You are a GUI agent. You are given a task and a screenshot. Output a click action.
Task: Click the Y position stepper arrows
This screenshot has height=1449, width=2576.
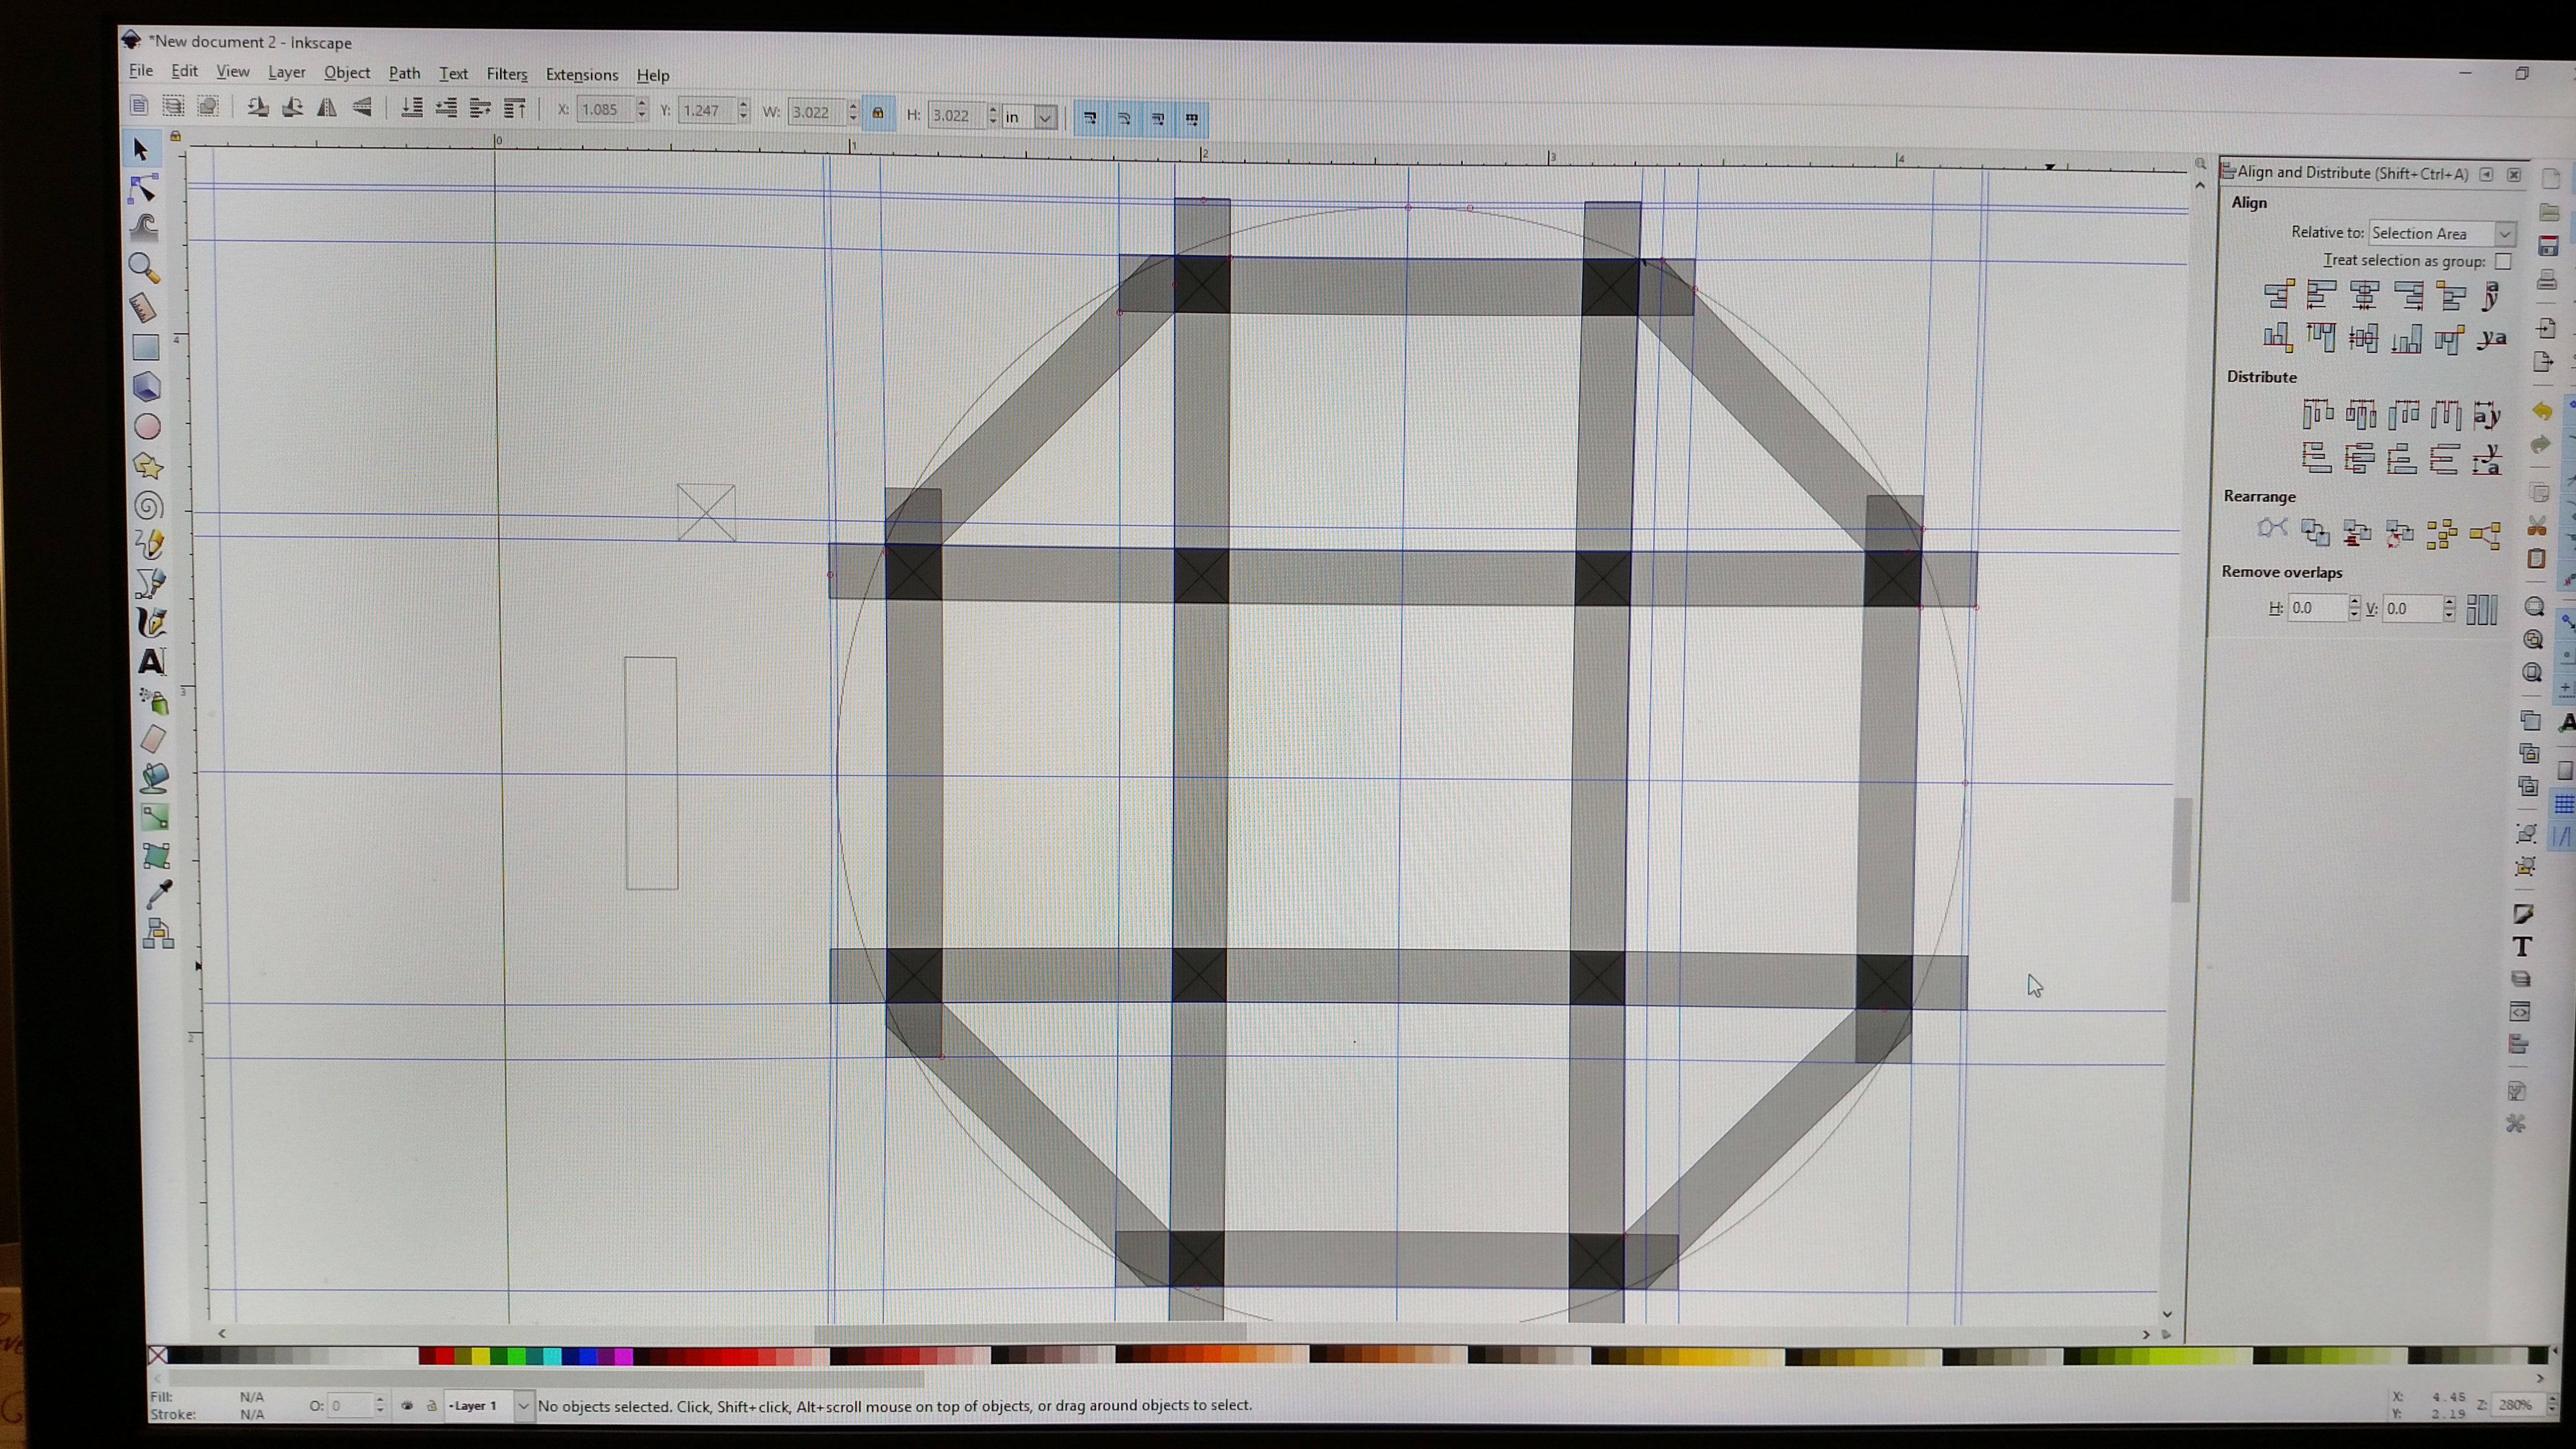[743, 111]
